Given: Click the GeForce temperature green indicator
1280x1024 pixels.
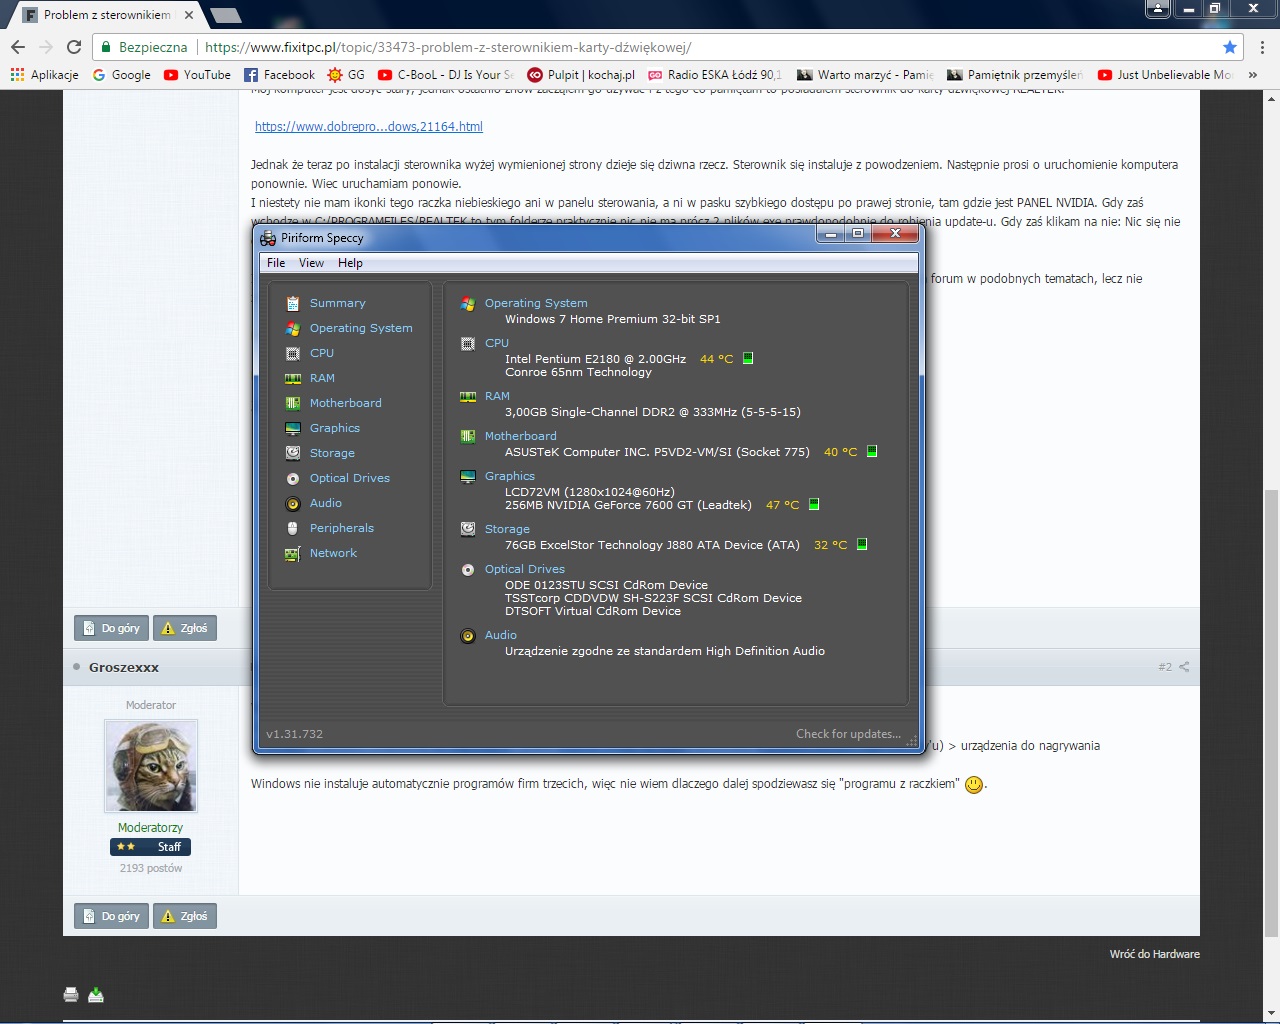Looking at the screenshot, I should 814,504.
